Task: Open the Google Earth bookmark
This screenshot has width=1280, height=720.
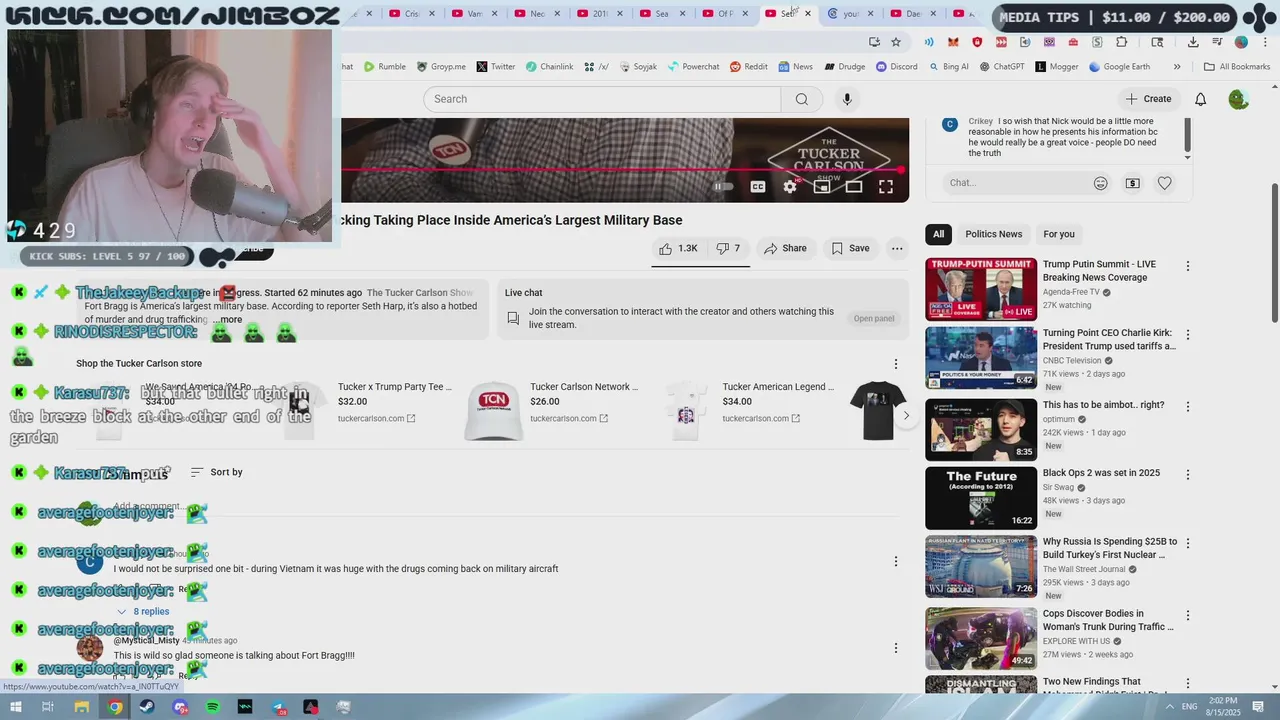Action: coord(1119,67)
